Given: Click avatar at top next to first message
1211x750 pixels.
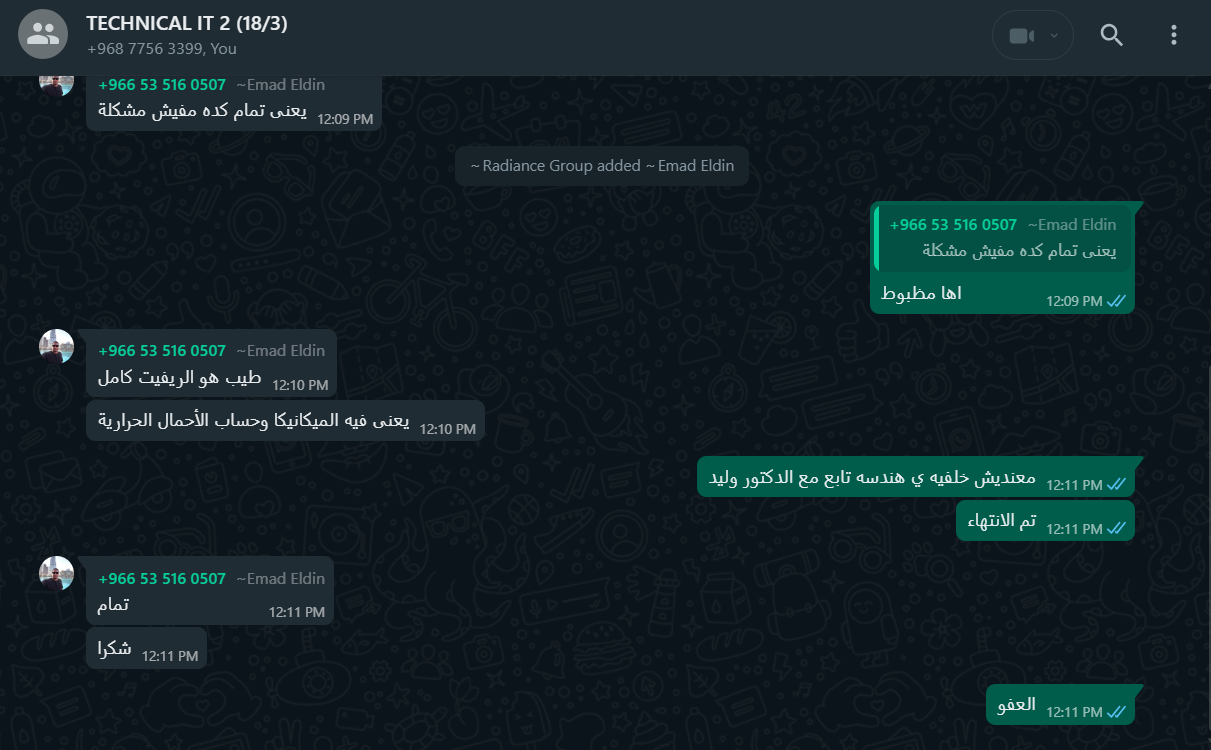Looking at the screenshot, I should tap(56, 84).
